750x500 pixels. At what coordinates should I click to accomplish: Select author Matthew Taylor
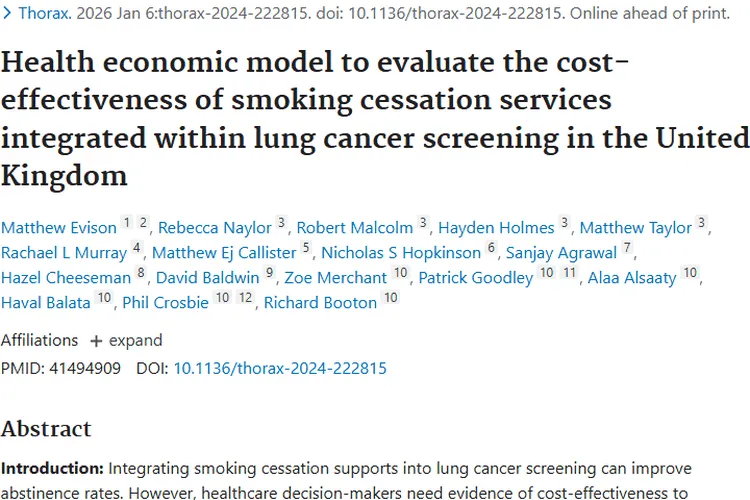pyautogui.click(x=636, y=227)
